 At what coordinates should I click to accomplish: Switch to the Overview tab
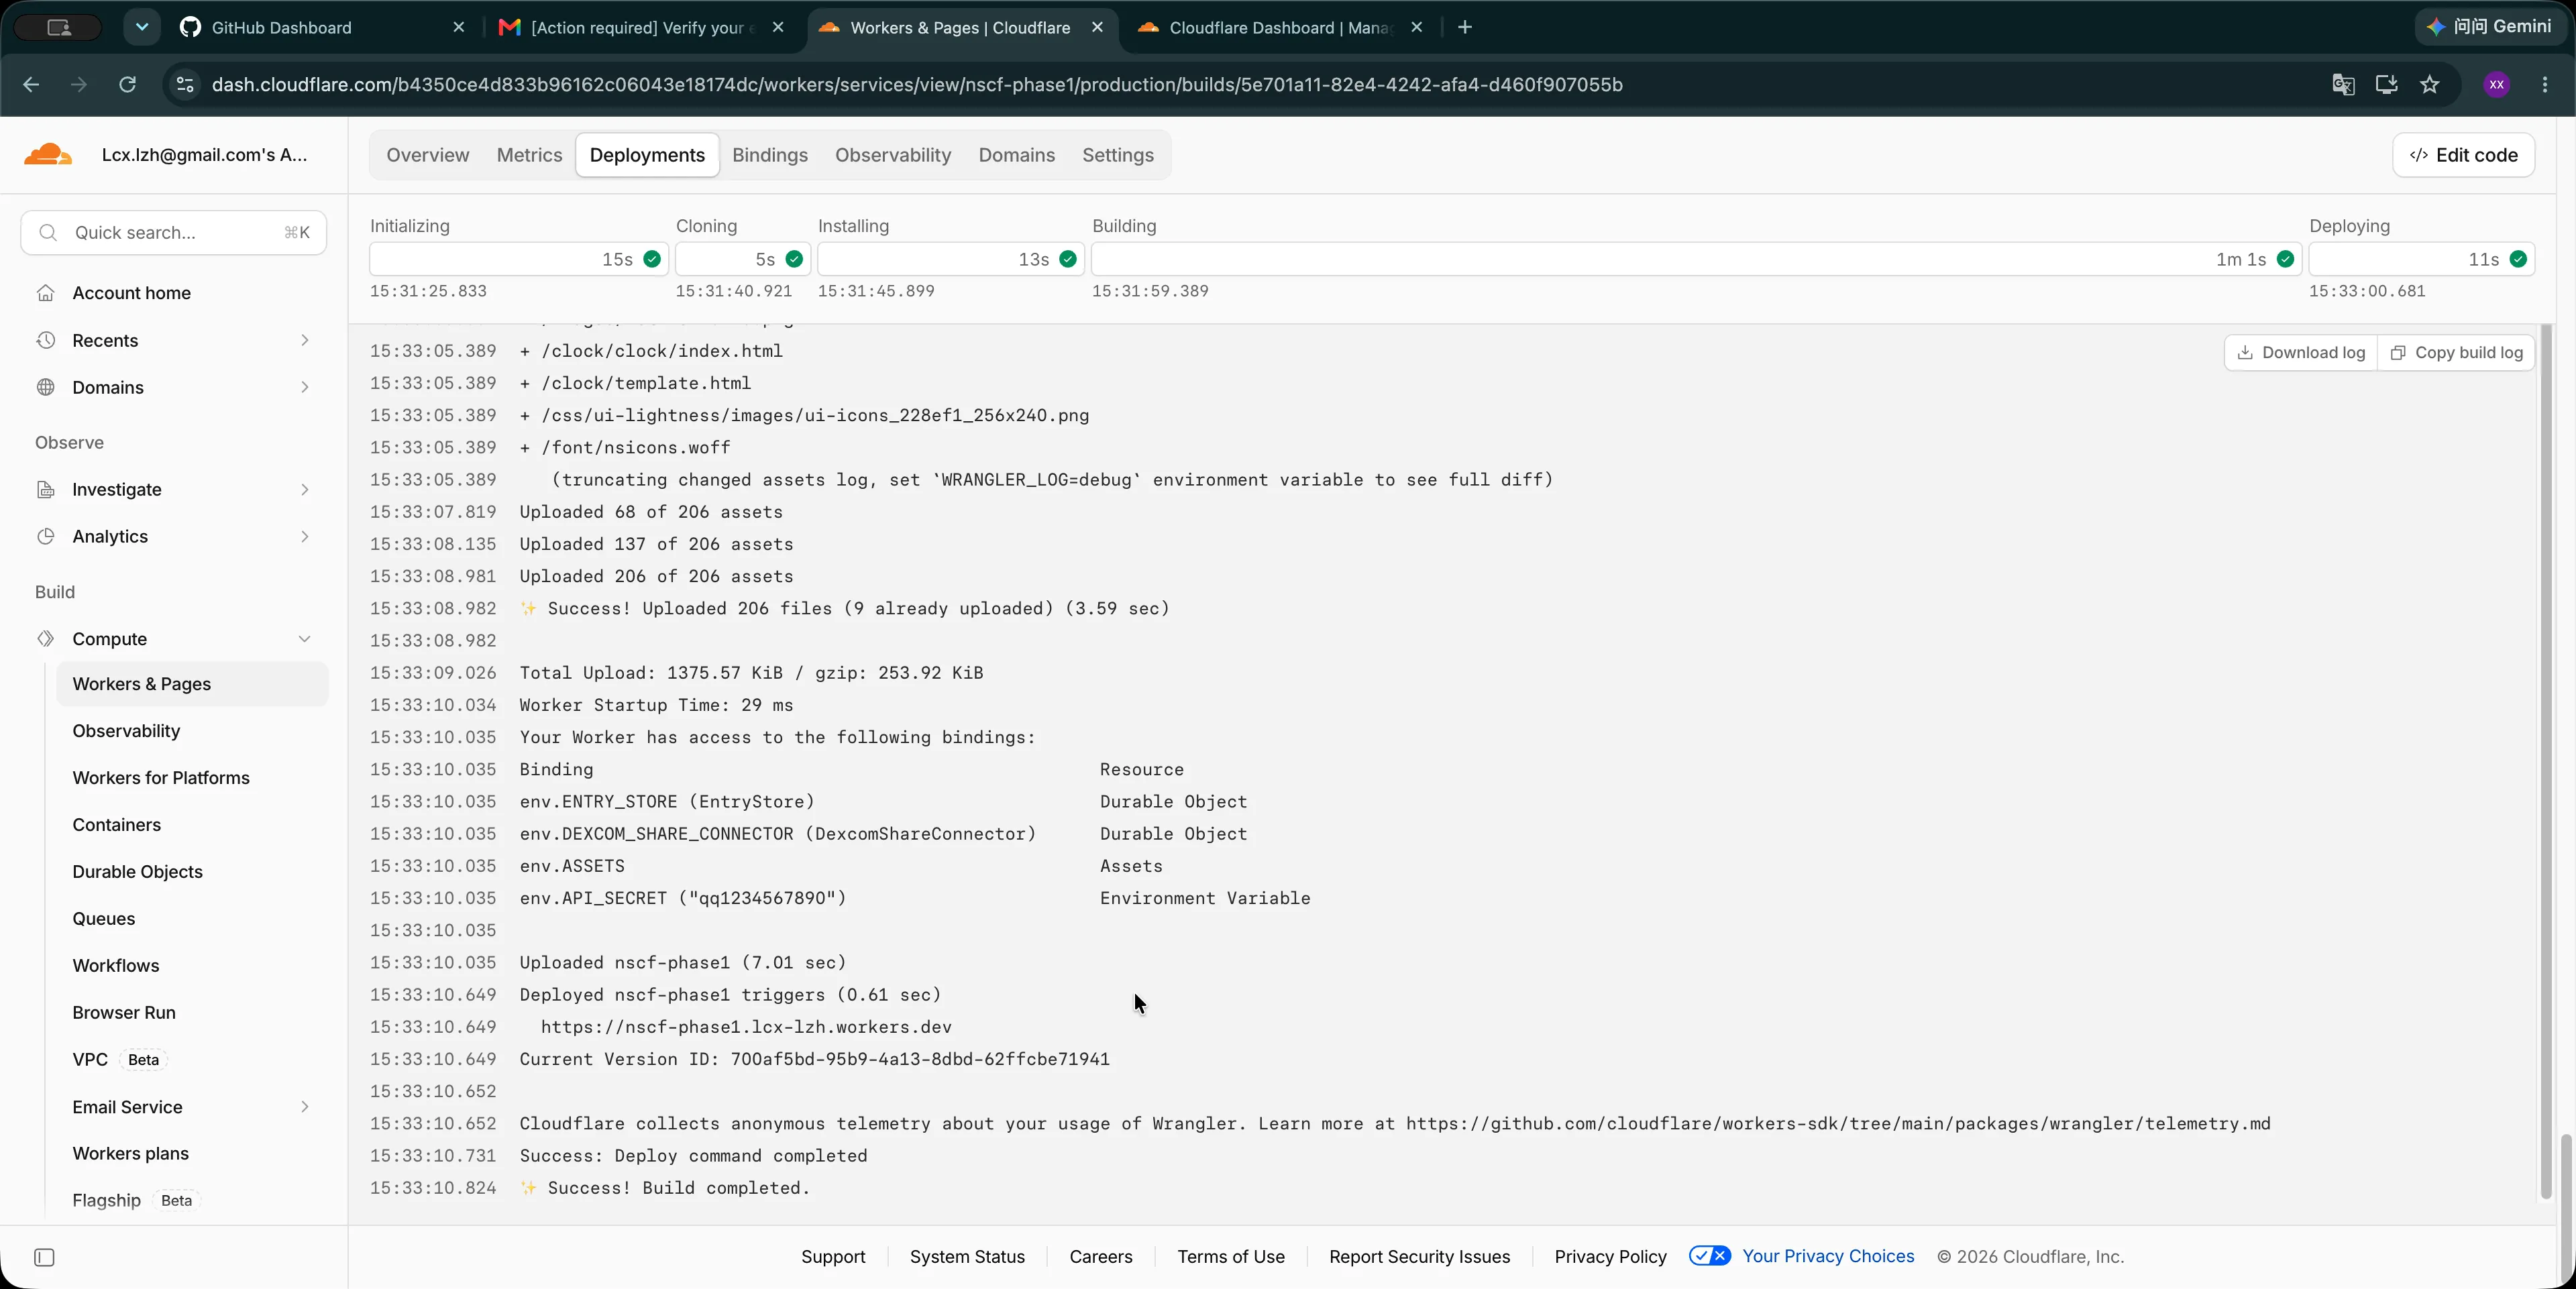tap(427, 155)
